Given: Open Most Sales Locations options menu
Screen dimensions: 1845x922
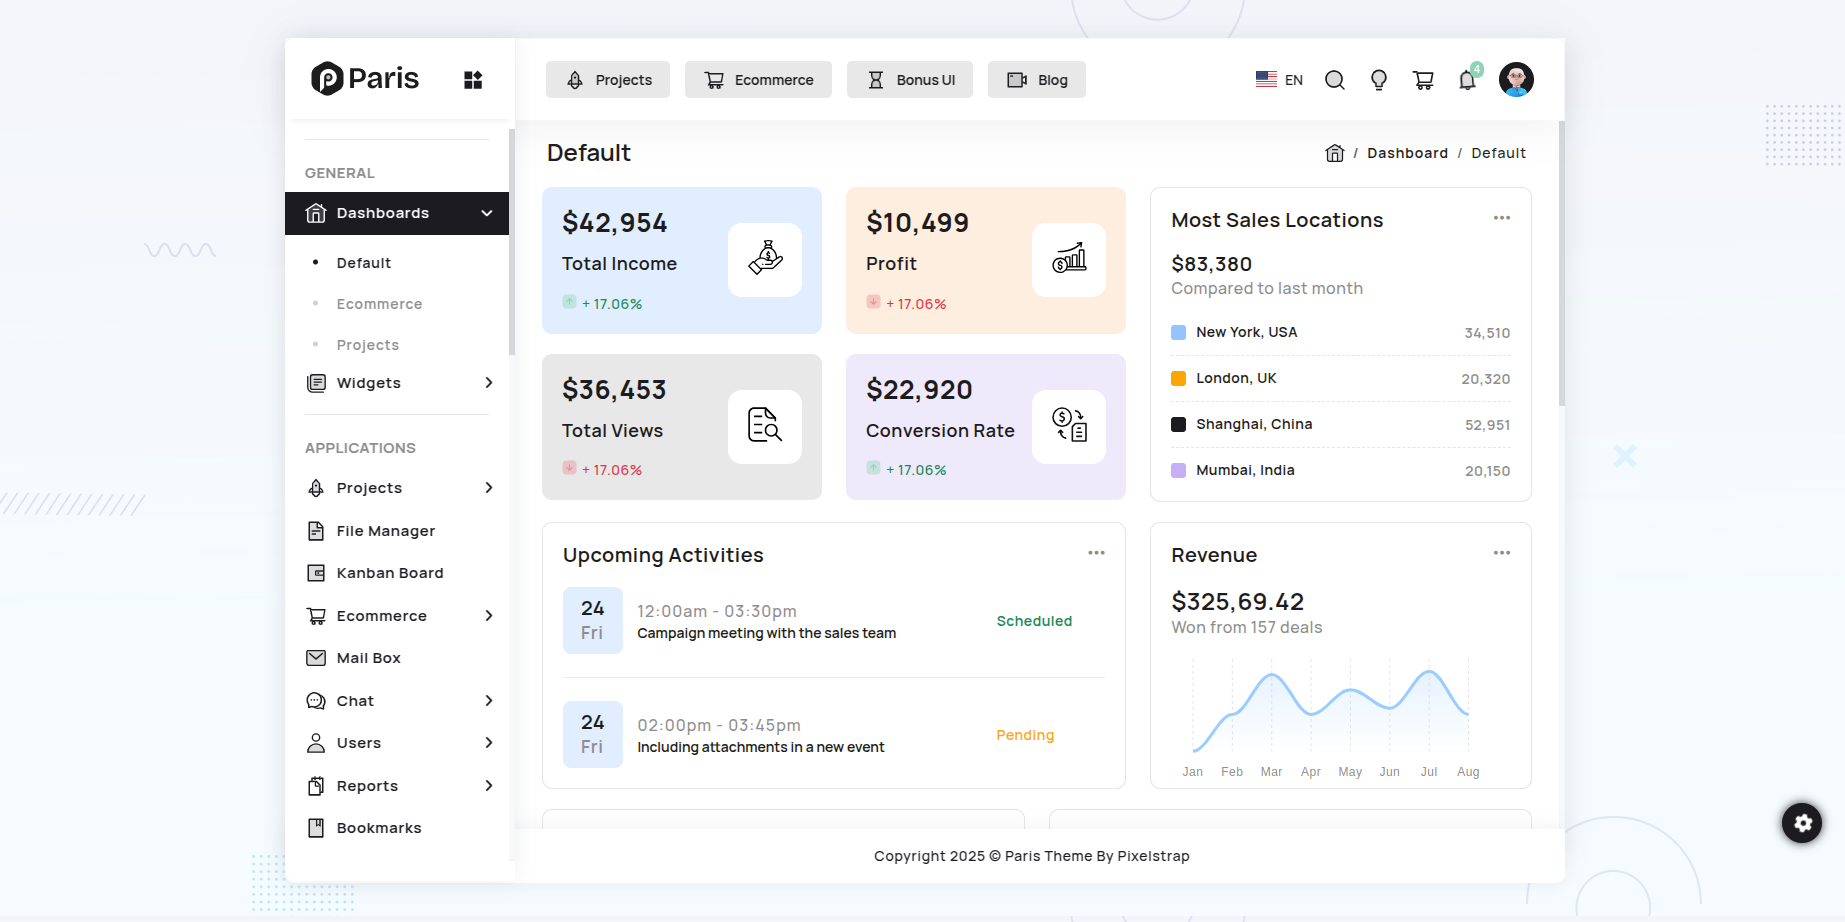Looking at the screenshot, I should click(1501, 218).
